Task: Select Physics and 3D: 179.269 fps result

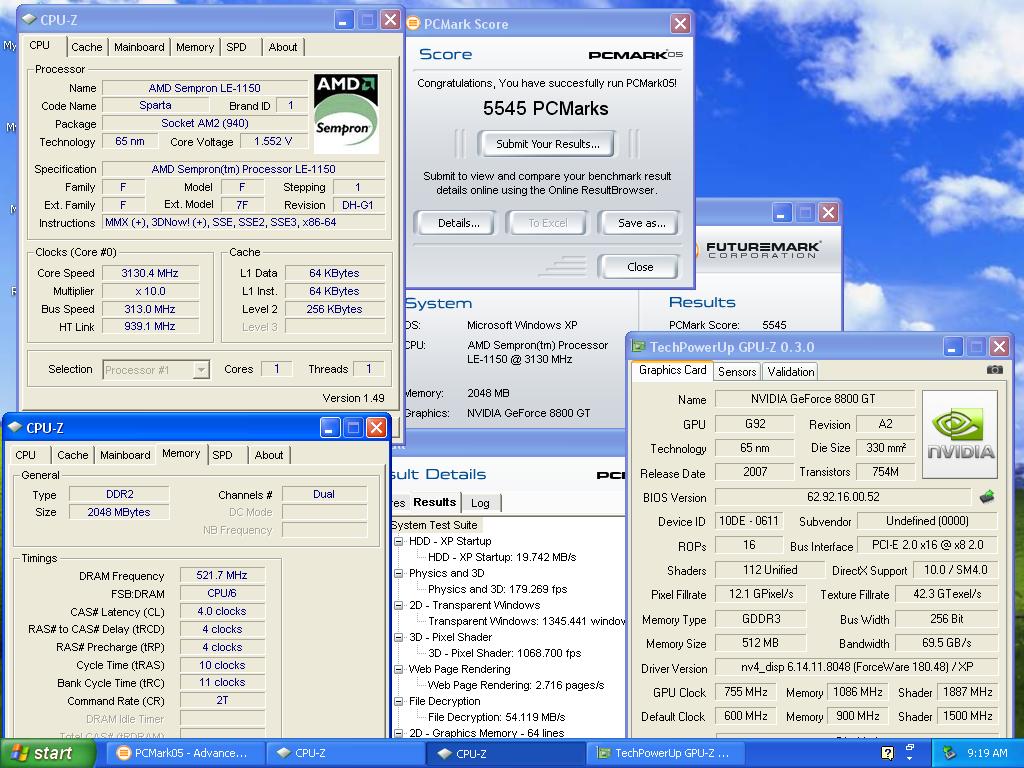Action: pyautogui.click(x=498, y=589)
